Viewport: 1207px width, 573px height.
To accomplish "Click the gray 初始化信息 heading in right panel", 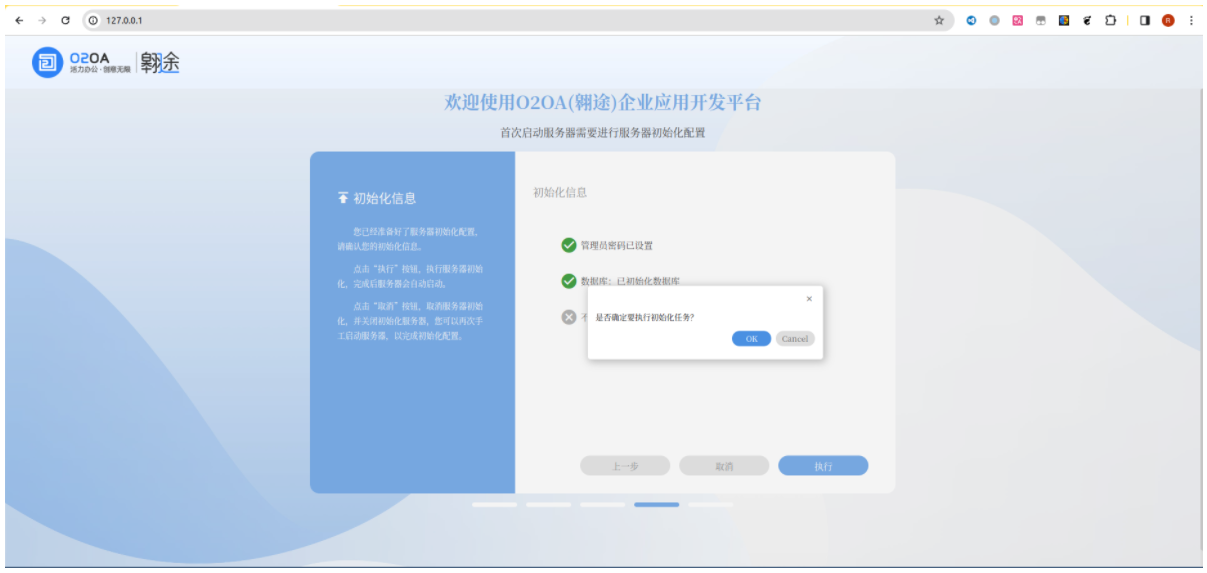I will coord(560,192).
